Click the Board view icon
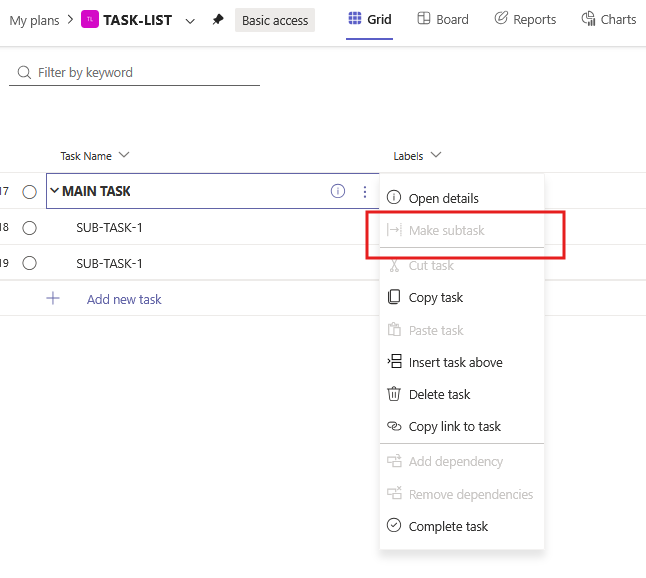The width and height of the screenshot is (646, 578). [424, 19]
